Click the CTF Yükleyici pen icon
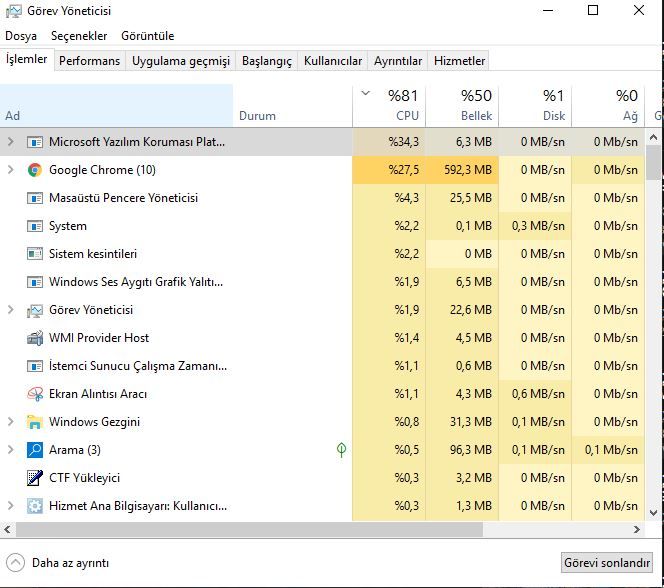This screenshot has height=588, width=664. (35, 478)
